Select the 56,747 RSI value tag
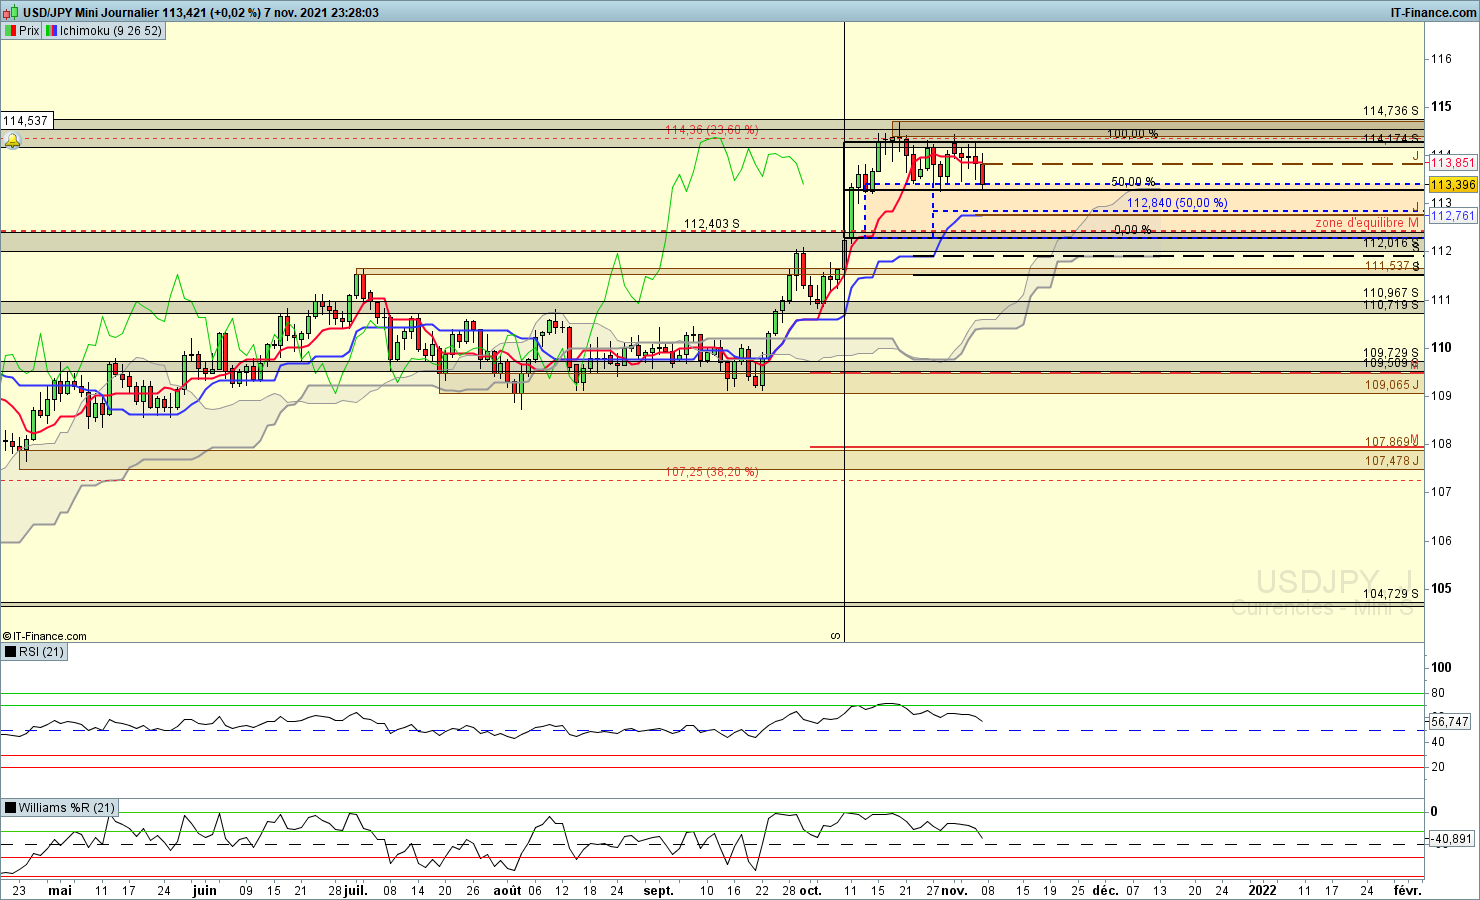The height and width of the screenshot is (900, 1480). coord(1450,721)
